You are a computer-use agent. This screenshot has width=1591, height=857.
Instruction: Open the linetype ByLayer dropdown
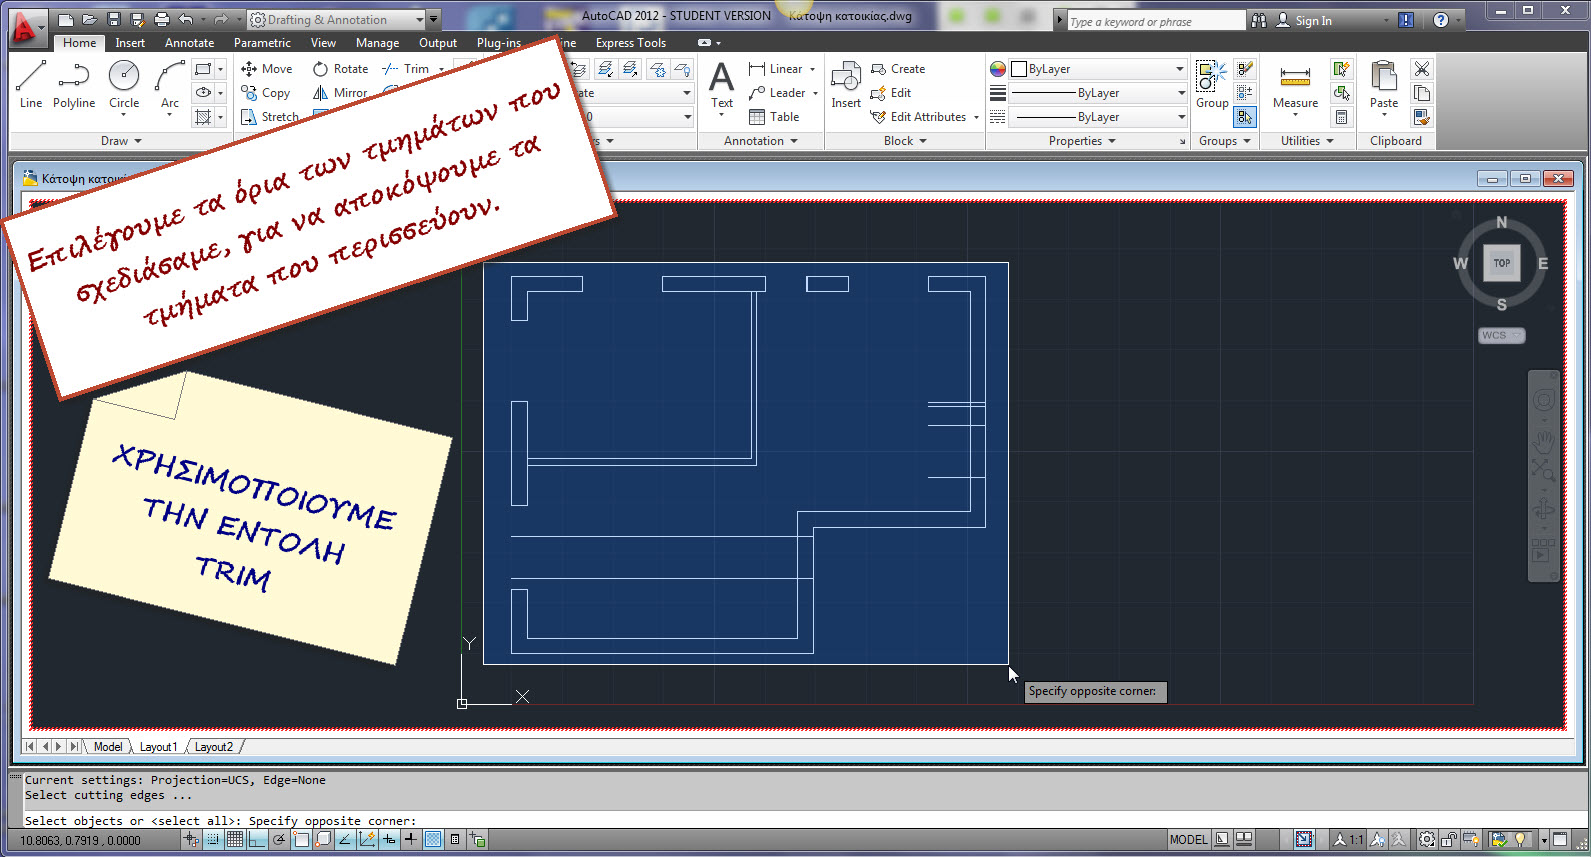coord(1097,117)
